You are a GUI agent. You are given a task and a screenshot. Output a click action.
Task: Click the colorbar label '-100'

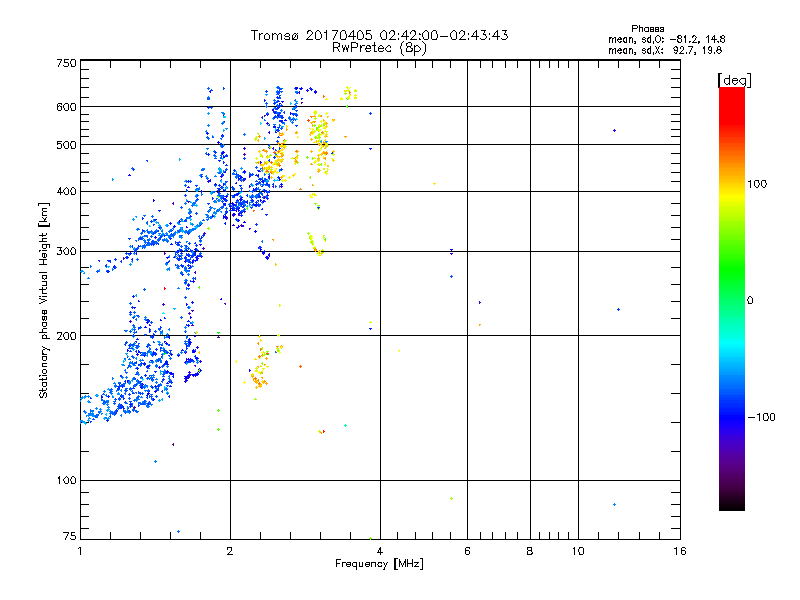pyautogui.click(x=761, y=417)
